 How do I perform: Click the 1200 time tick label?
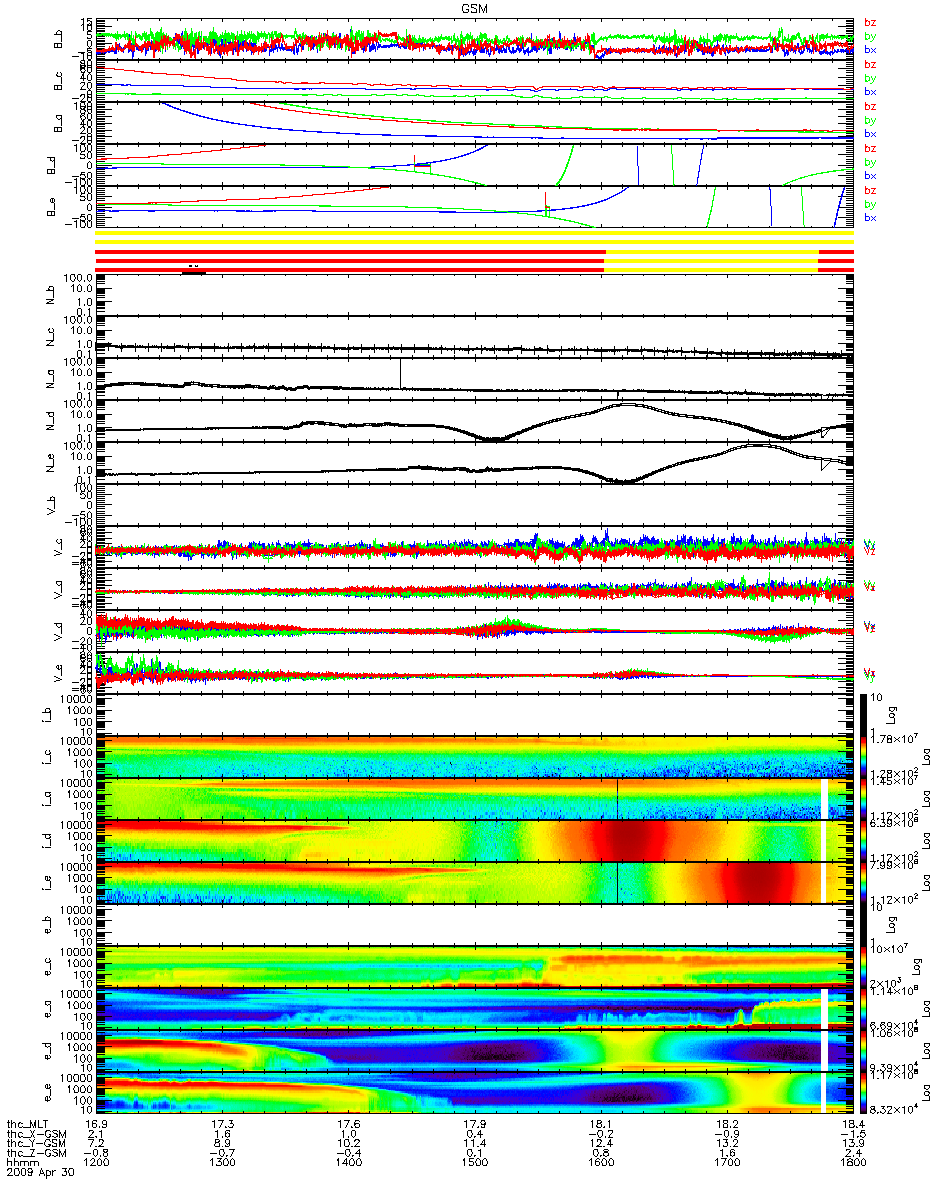pos(96,1164)
